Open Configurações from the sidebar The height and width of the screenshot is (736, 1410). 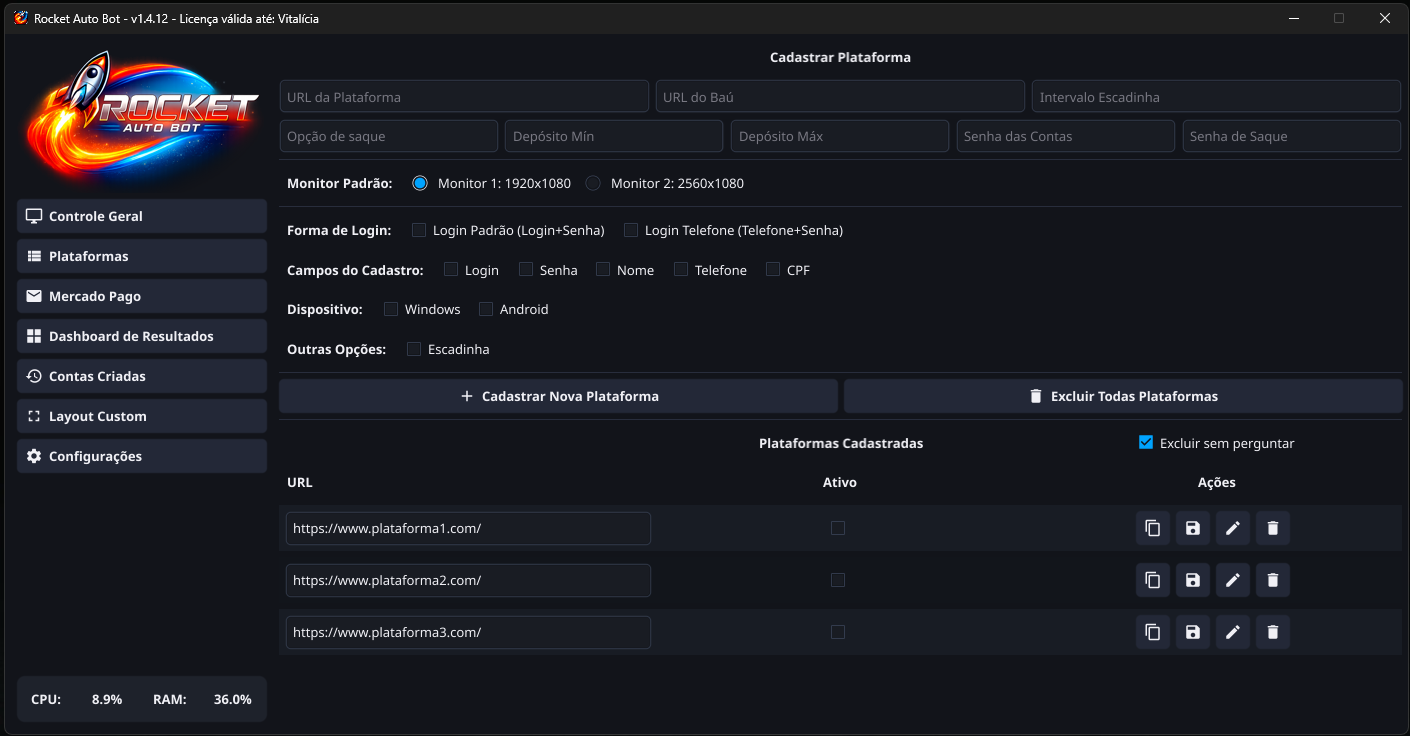coord(142,456)
